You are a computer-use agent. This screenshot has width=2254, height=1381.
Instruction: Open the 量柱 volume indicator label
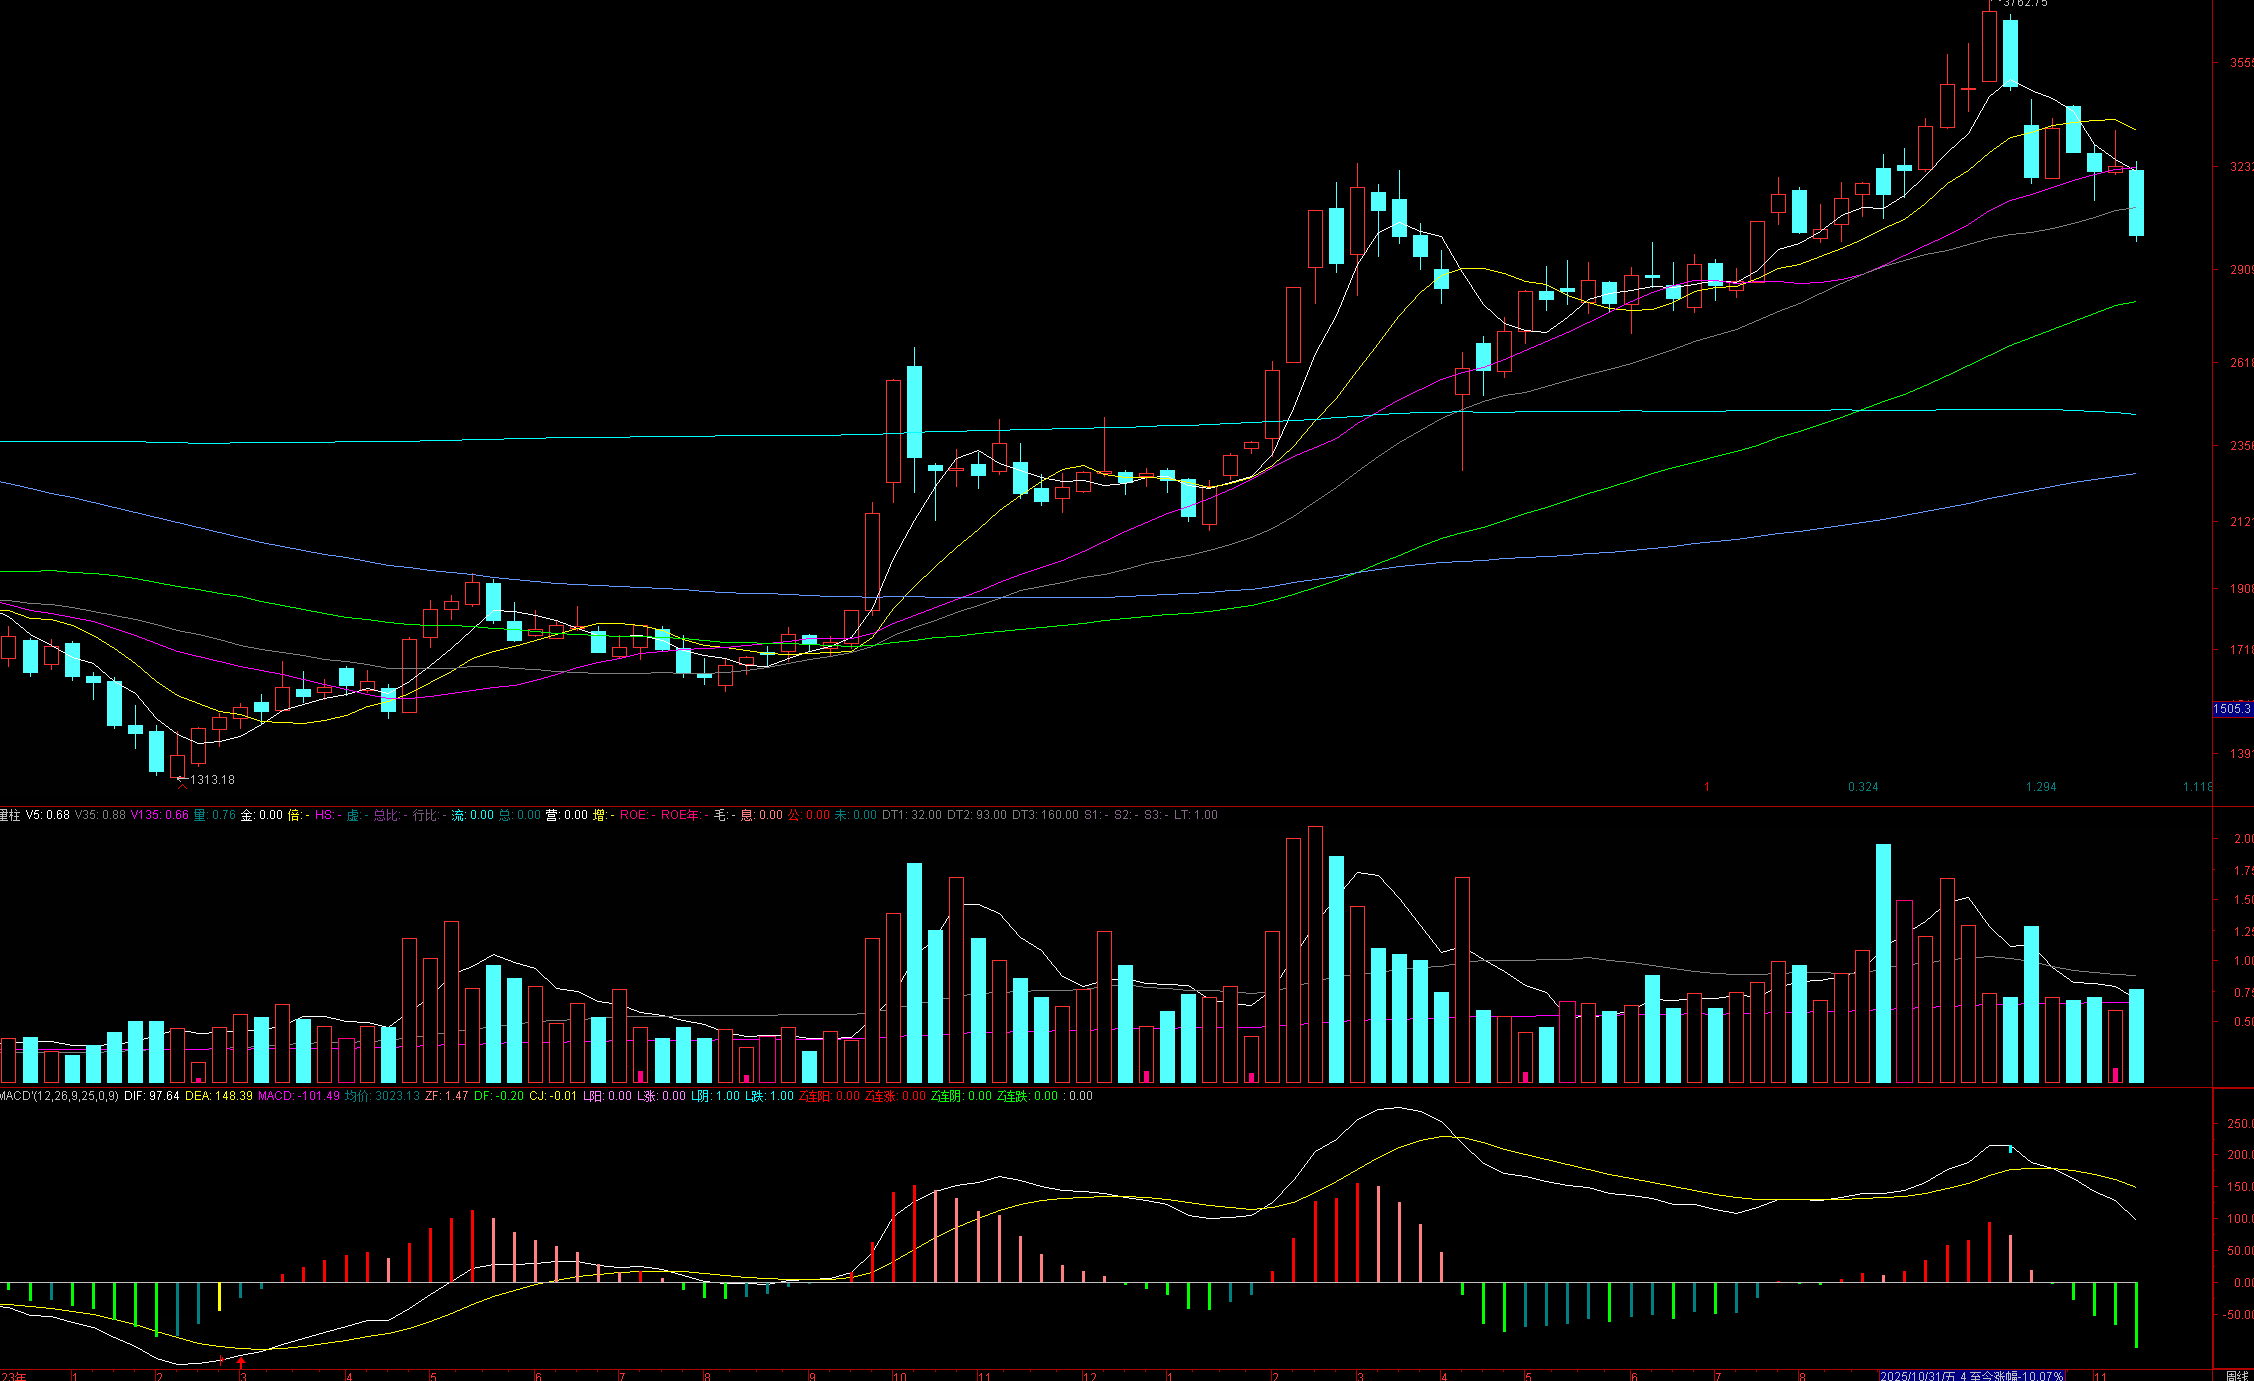click(x=9, y=815)
